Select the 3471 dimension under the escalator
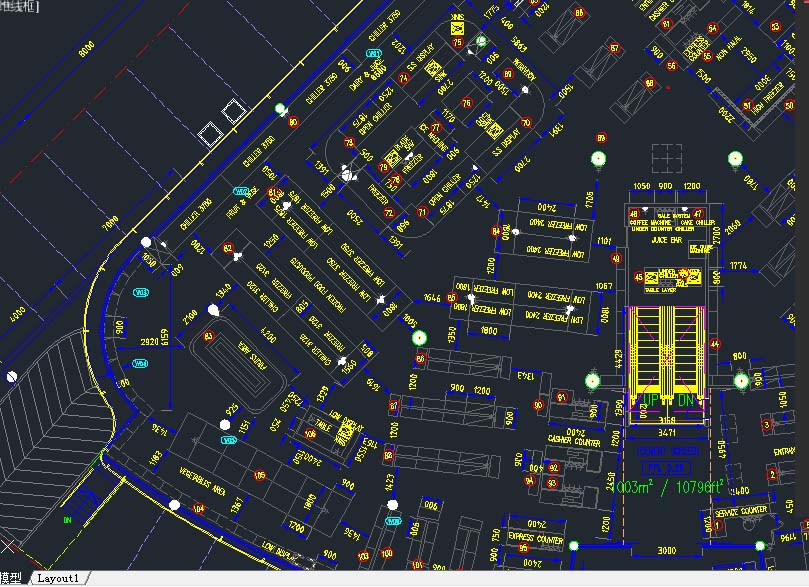 click(x=666, y=434)
